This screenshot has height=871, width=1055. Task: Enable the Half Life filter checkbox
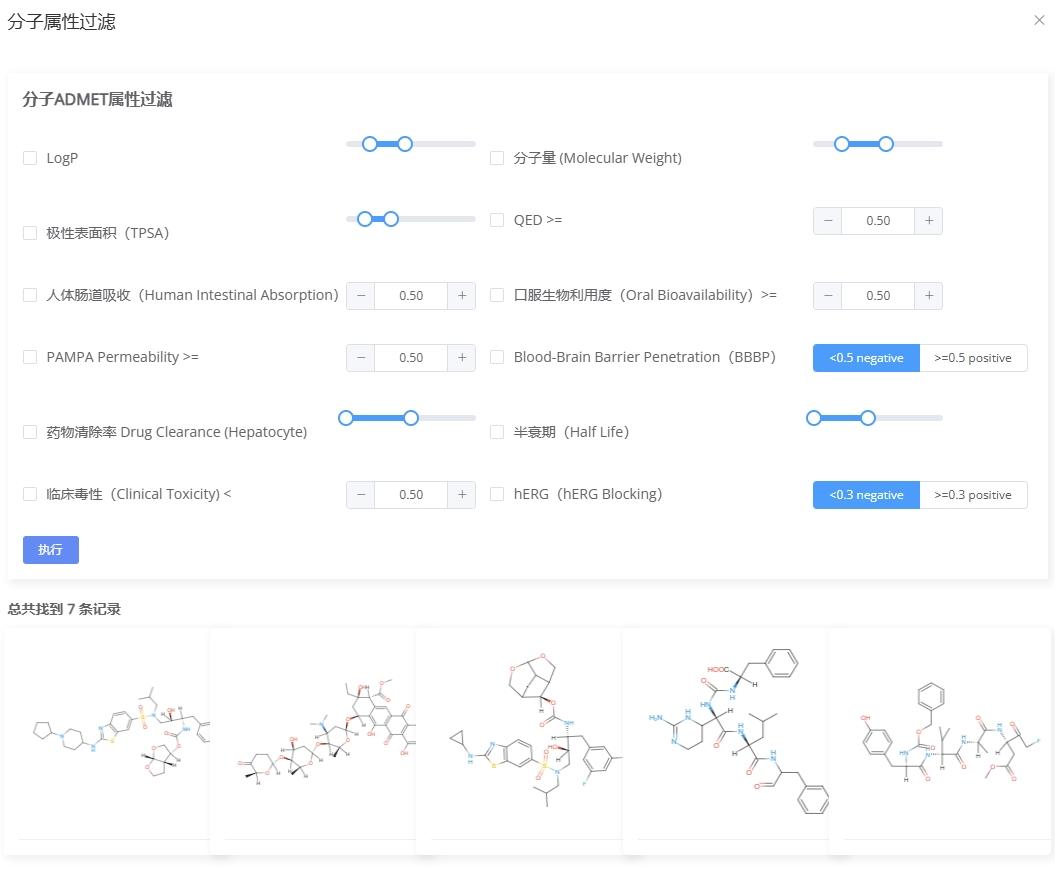pos(497,432)
